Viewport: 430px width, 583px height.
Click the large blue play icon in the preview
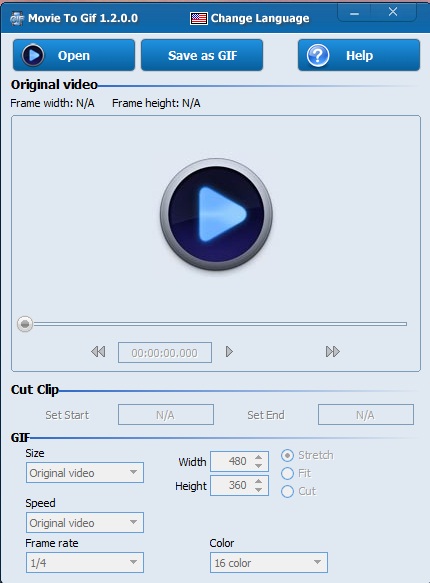[x=216, y=215]
